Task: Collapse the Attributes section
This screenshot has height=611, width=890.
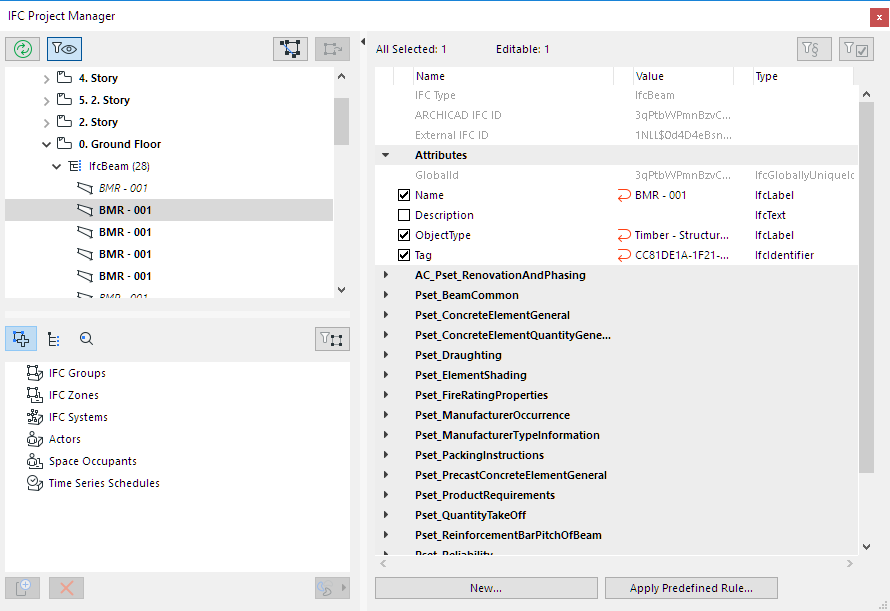Action: (385, 155)
